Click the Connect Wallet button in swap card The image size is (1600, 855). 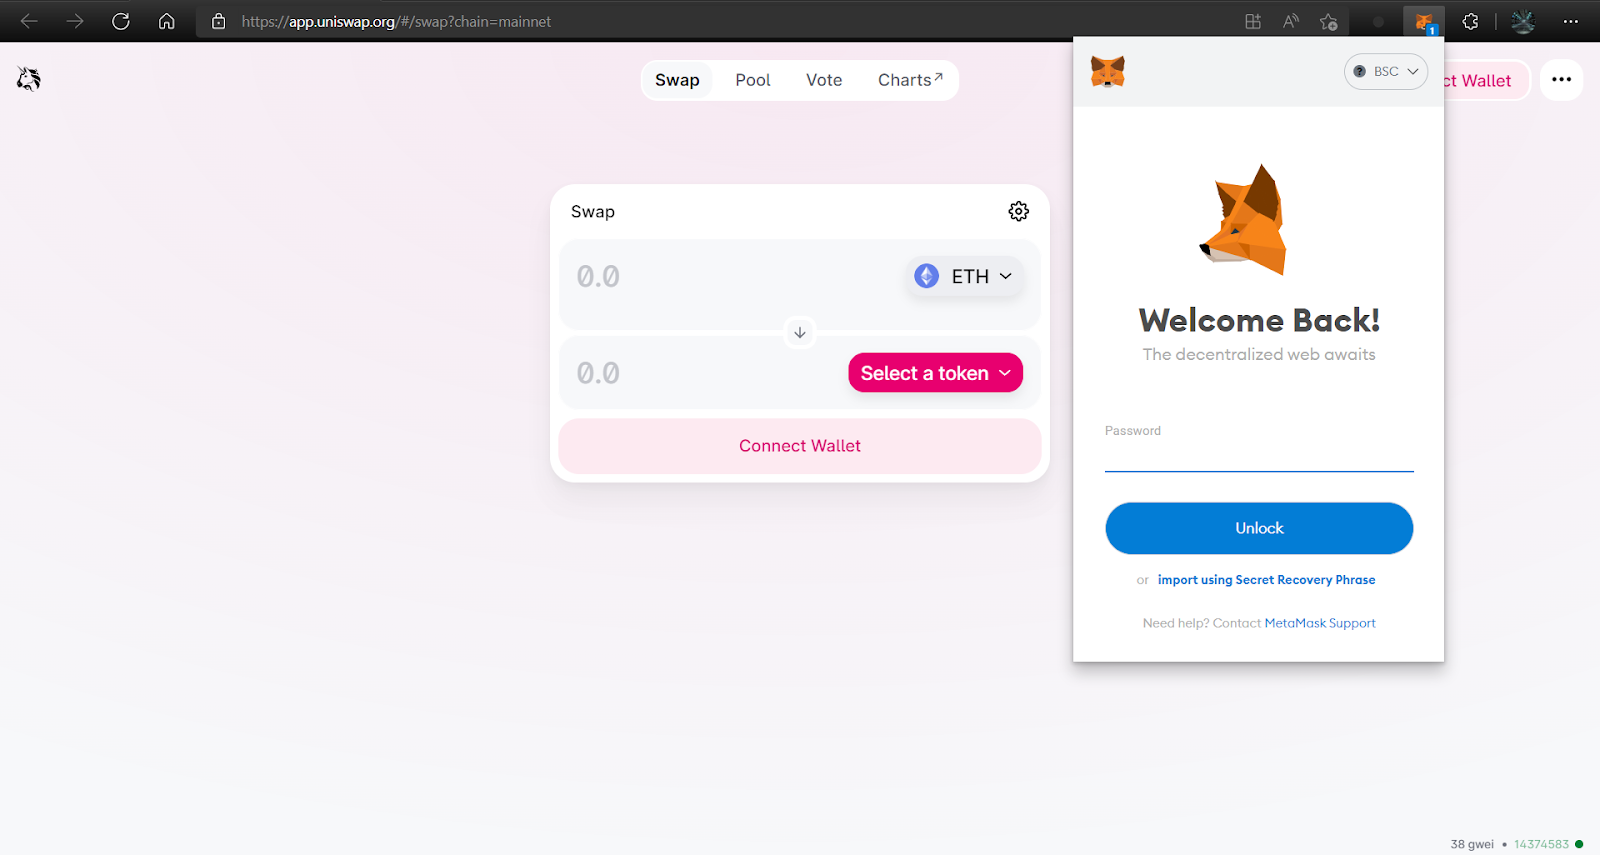800,446
